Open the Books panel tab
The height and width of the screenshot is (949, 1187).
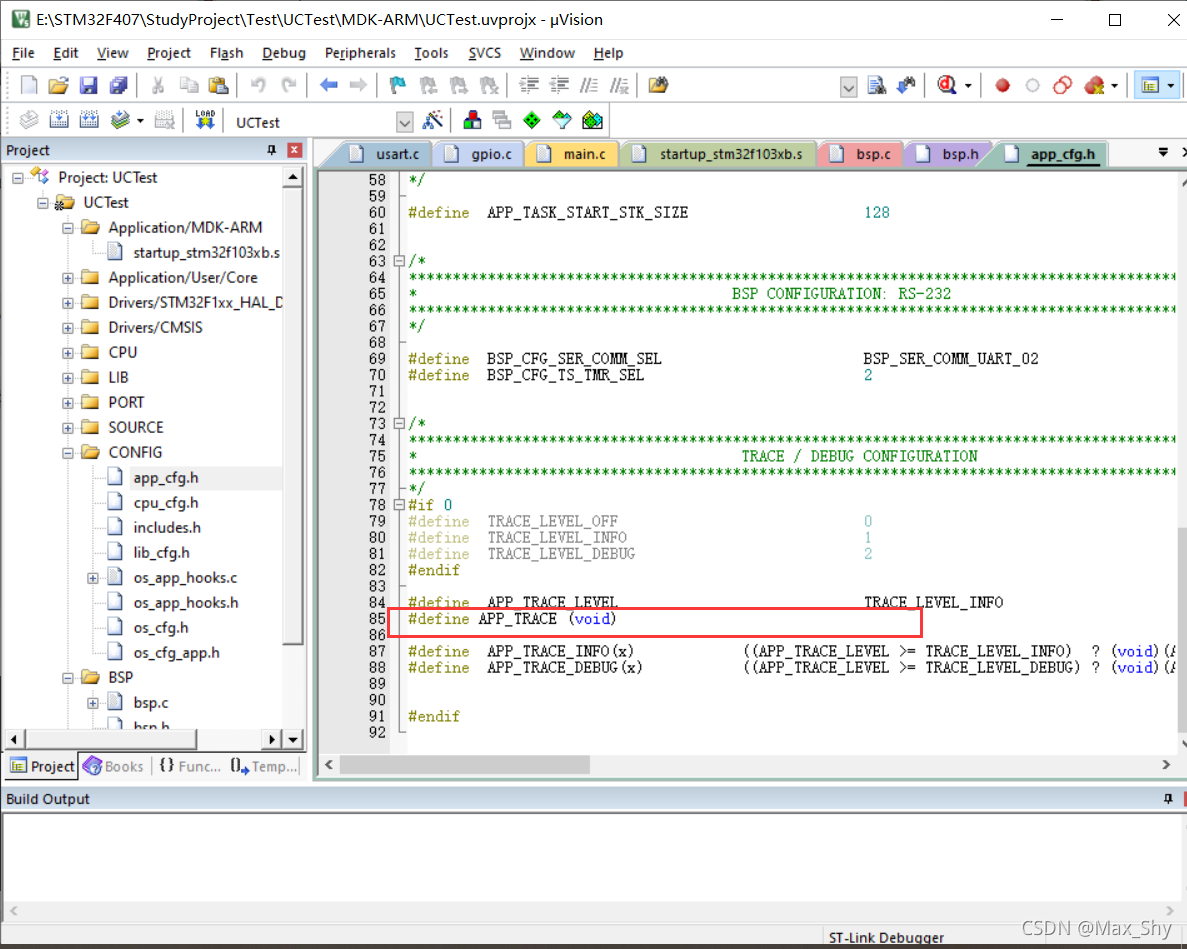coord(114,766)
